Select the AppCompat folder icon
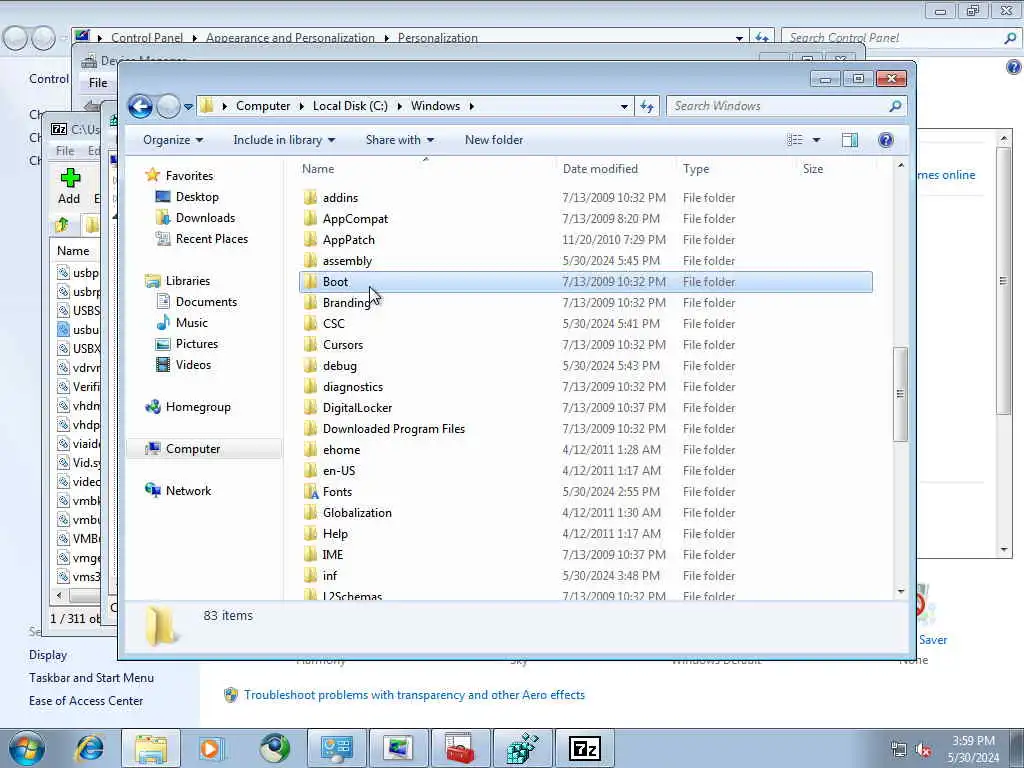The width and height of the screenshot is (1024, 768). pyautogui.click(x=310, y=218)
